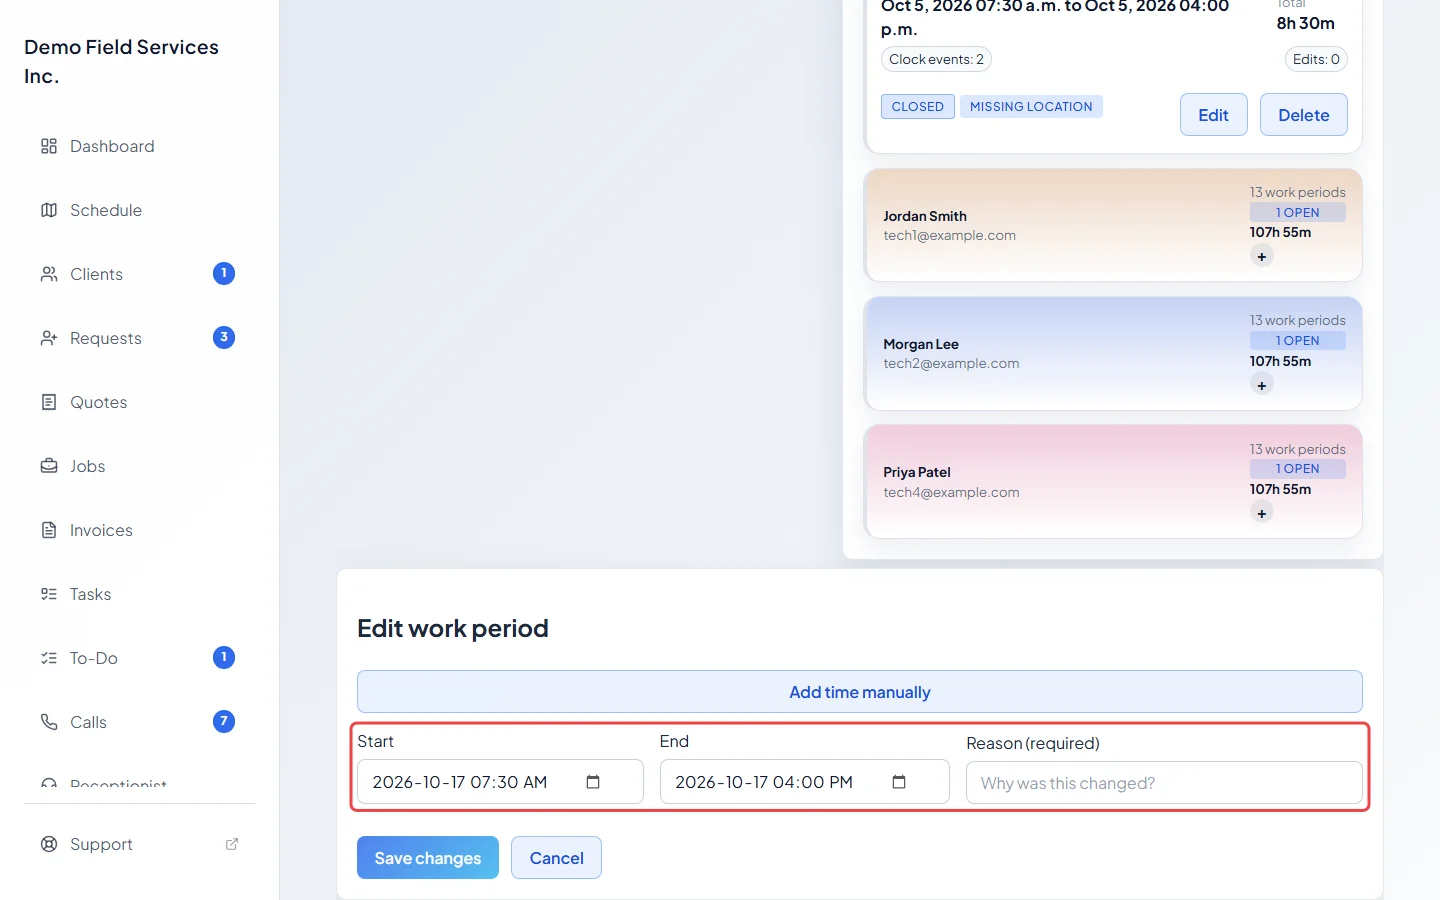This screenshot has height=900, width=1440.
Task: Click the external link icon beside Support
Action: point(232,844)
